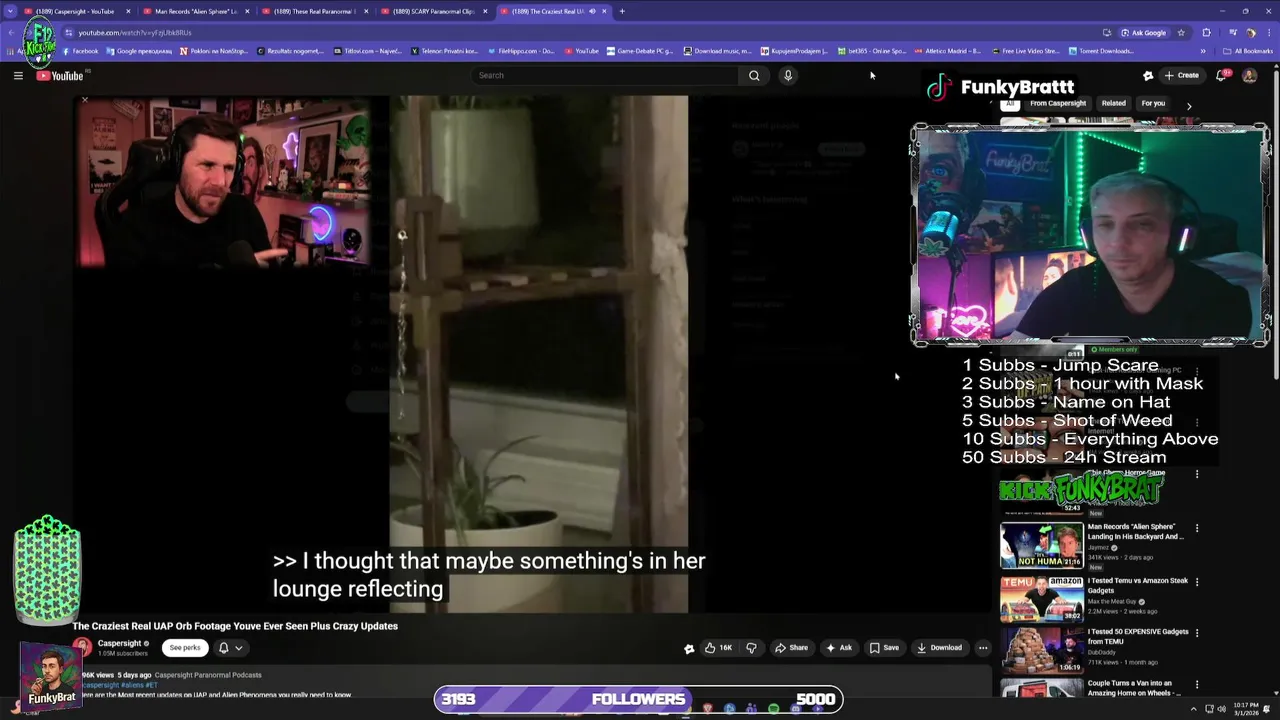Click the Ask Google button

pos(1143,32)
